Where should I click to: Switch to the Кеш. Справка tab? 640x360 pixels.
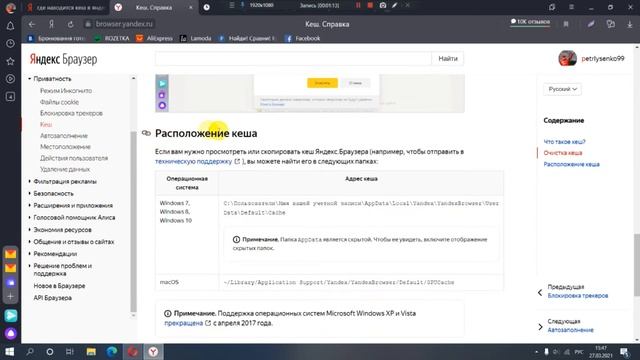pyautogui.click(x=153, y=7)
